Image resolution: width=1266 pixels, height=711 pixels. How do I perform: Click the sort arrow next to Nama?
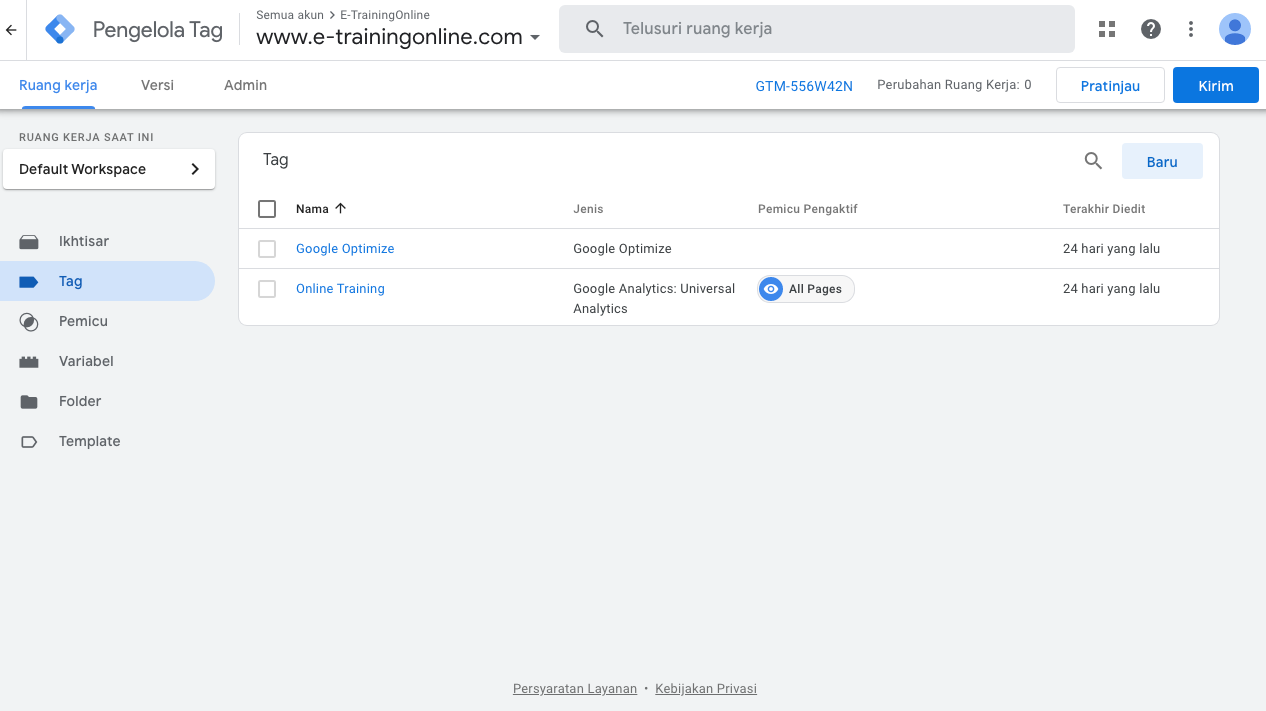pyautogui.click(x=340, y=208)
